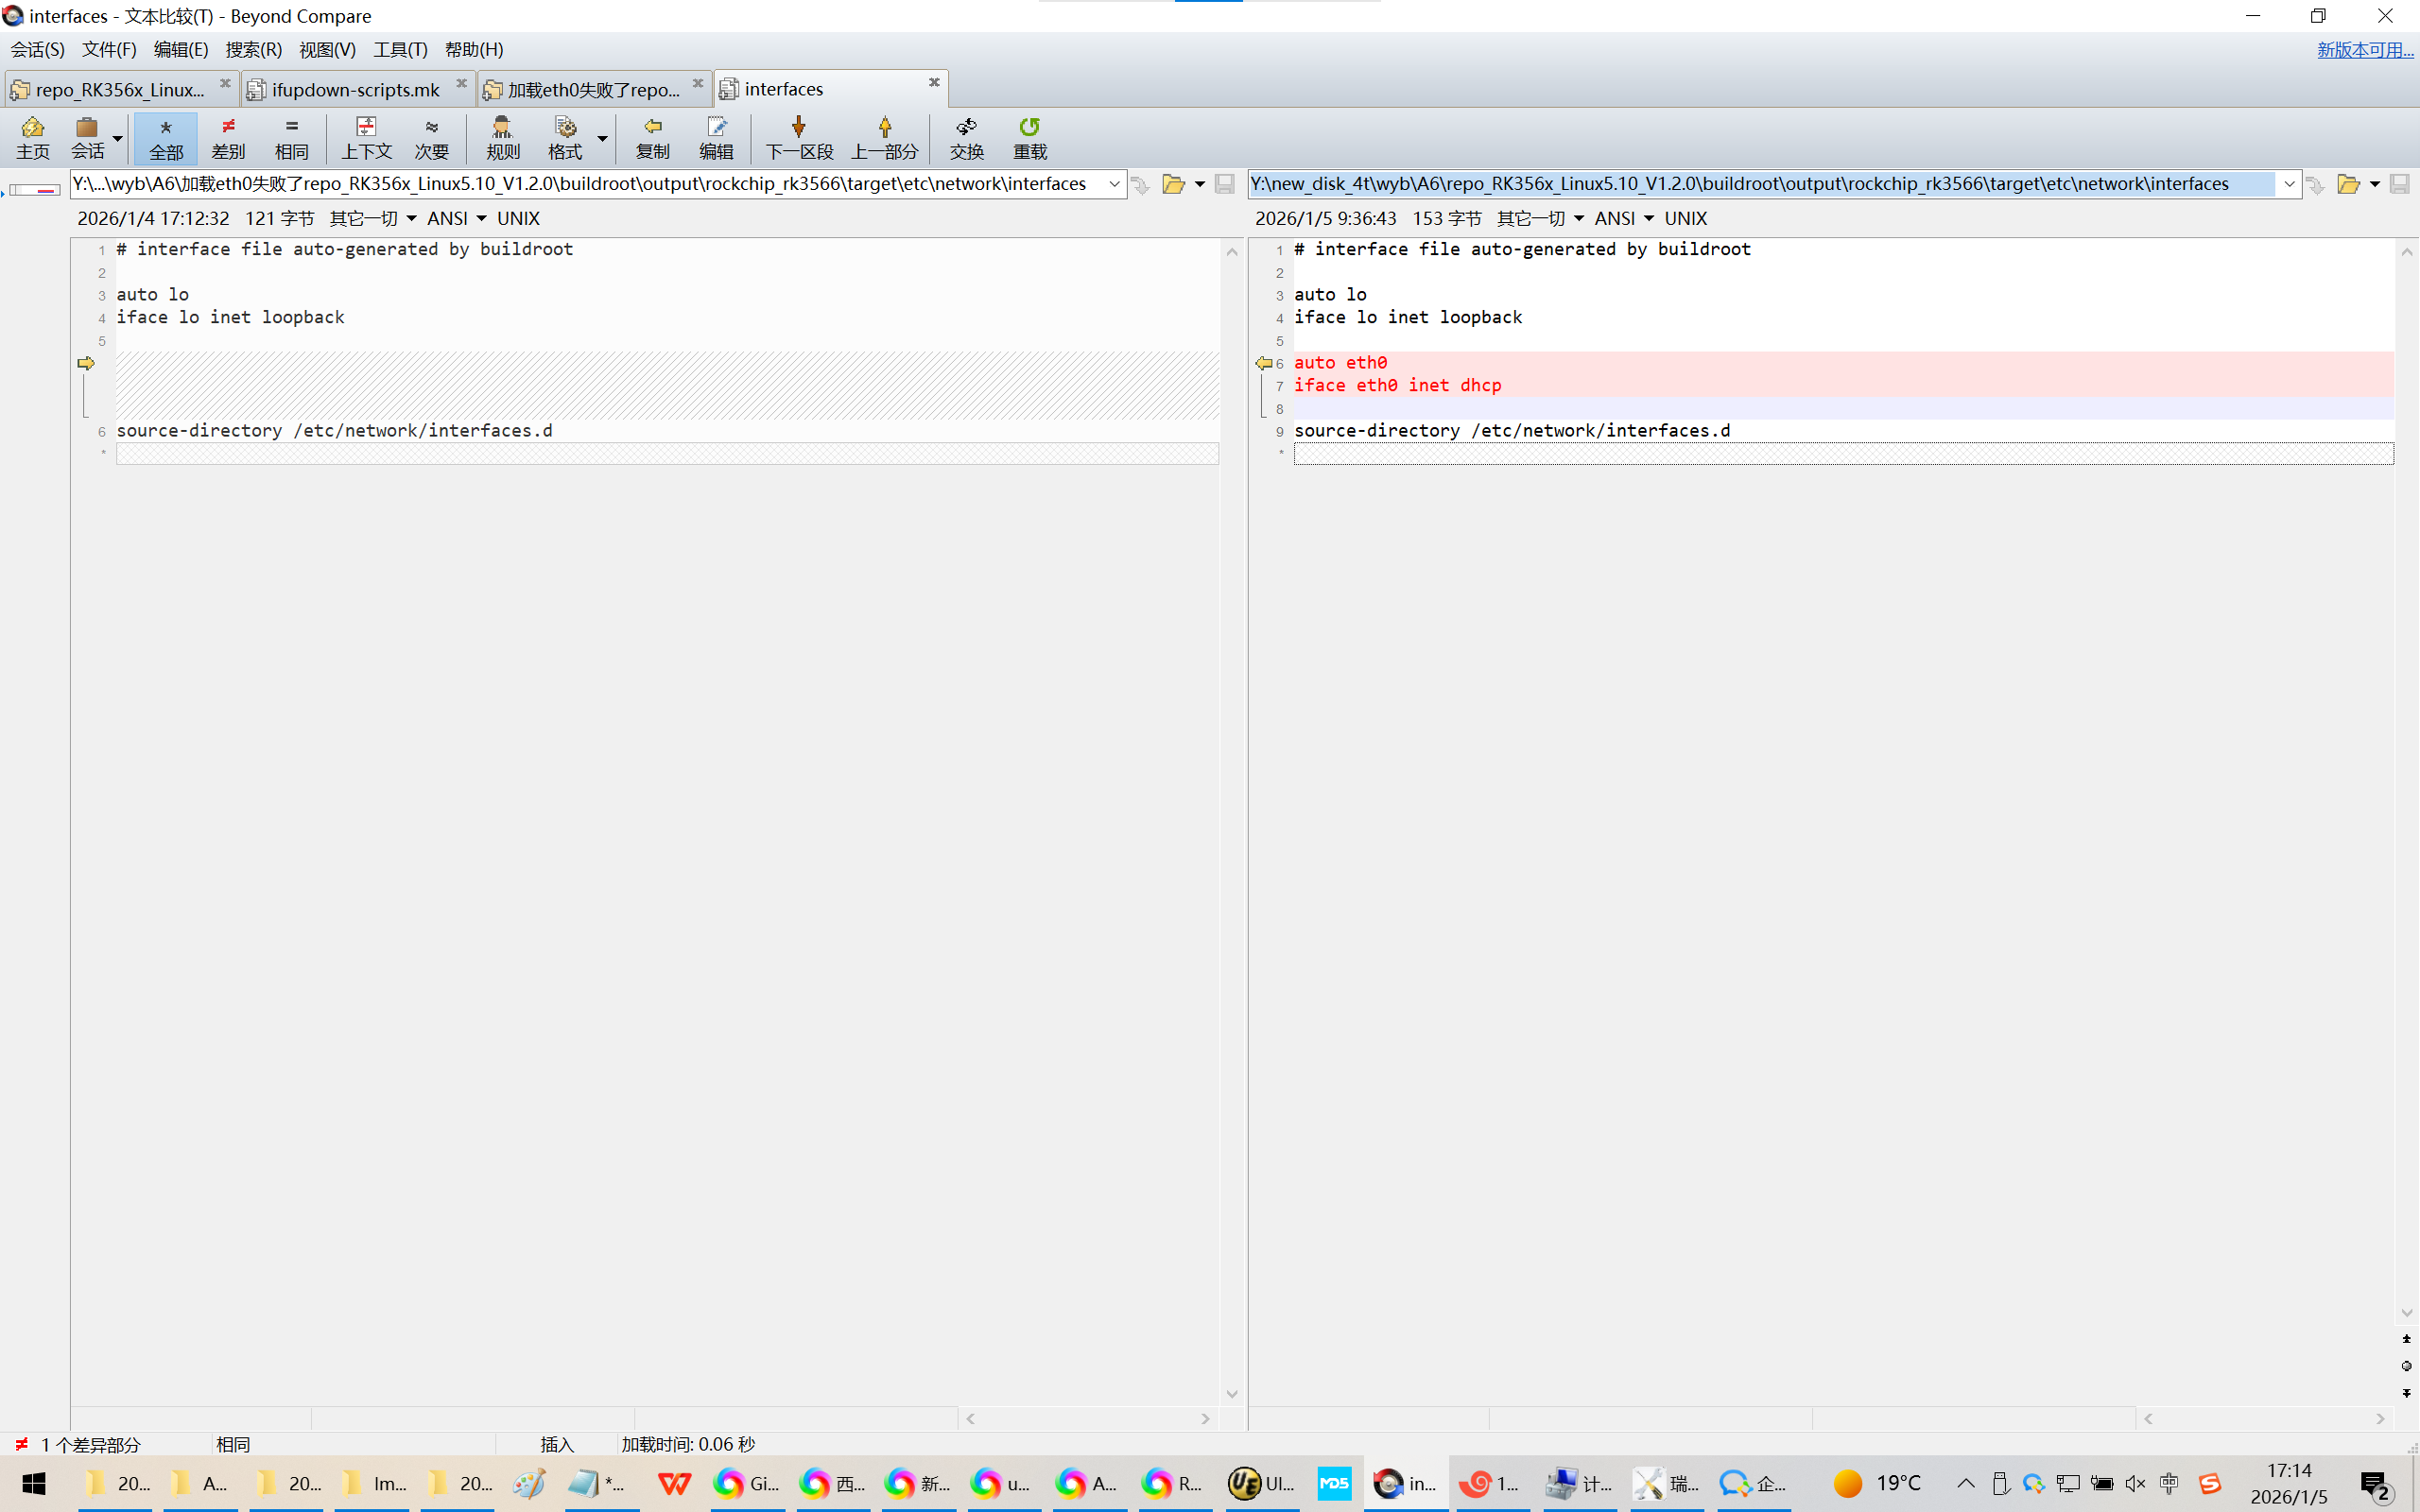Expand the left file path dropdown
This screenshot has width=2420, height=1512.
click(x=1114, y=184)
